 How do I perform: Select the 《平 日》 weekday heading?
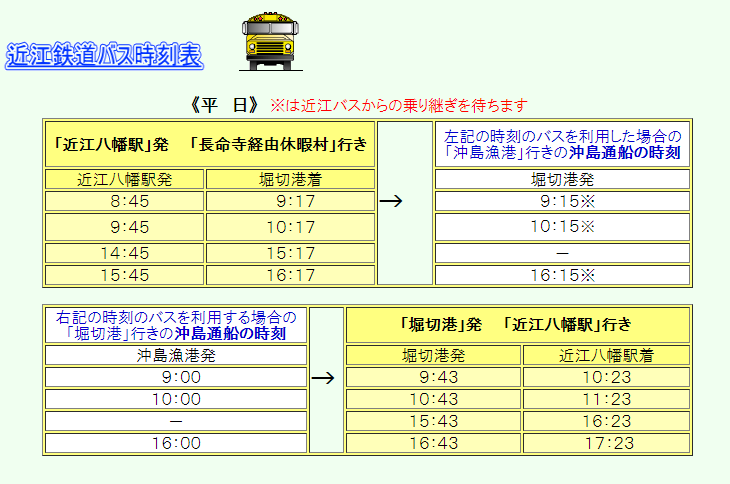coord(225,105)
